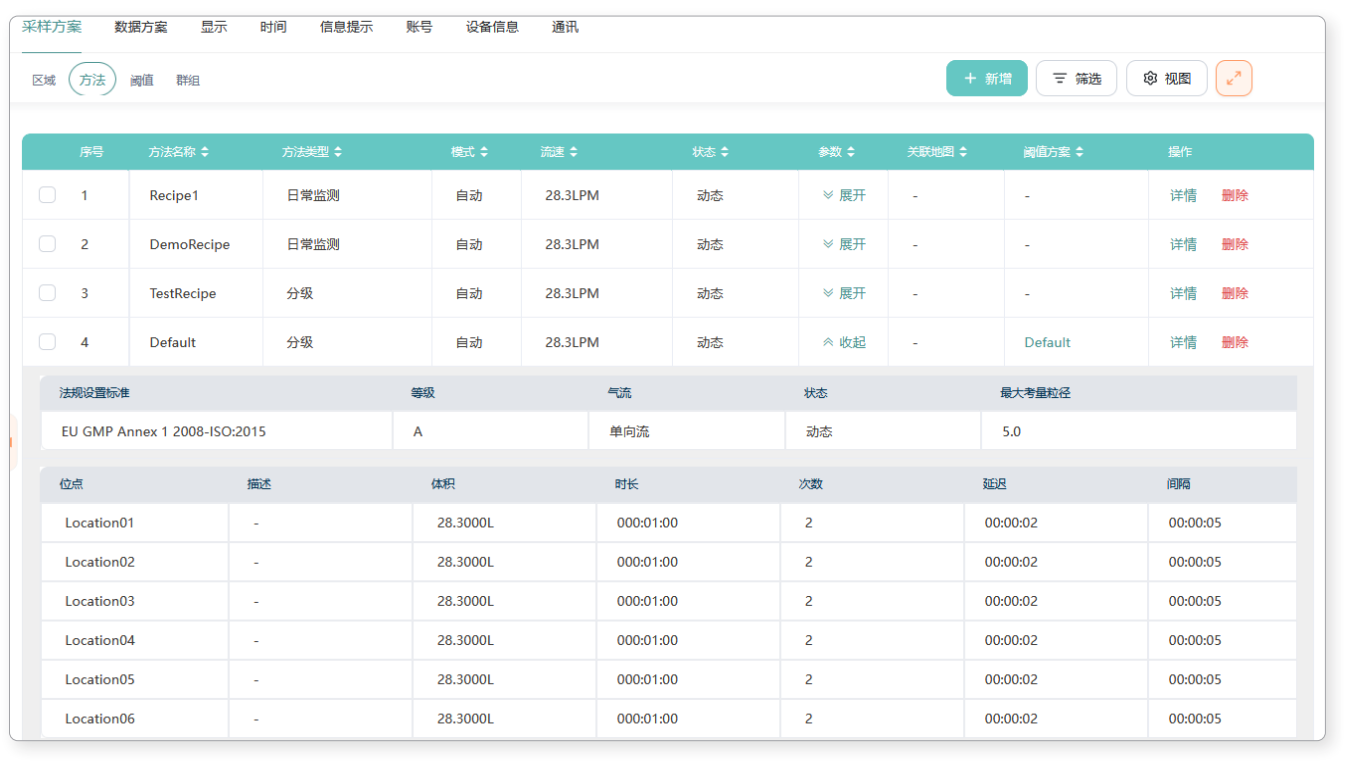Viewport: 1345px width, 766px height.
Task: Switch to the 数据方案 tab
Action: (x=141, y=27)
